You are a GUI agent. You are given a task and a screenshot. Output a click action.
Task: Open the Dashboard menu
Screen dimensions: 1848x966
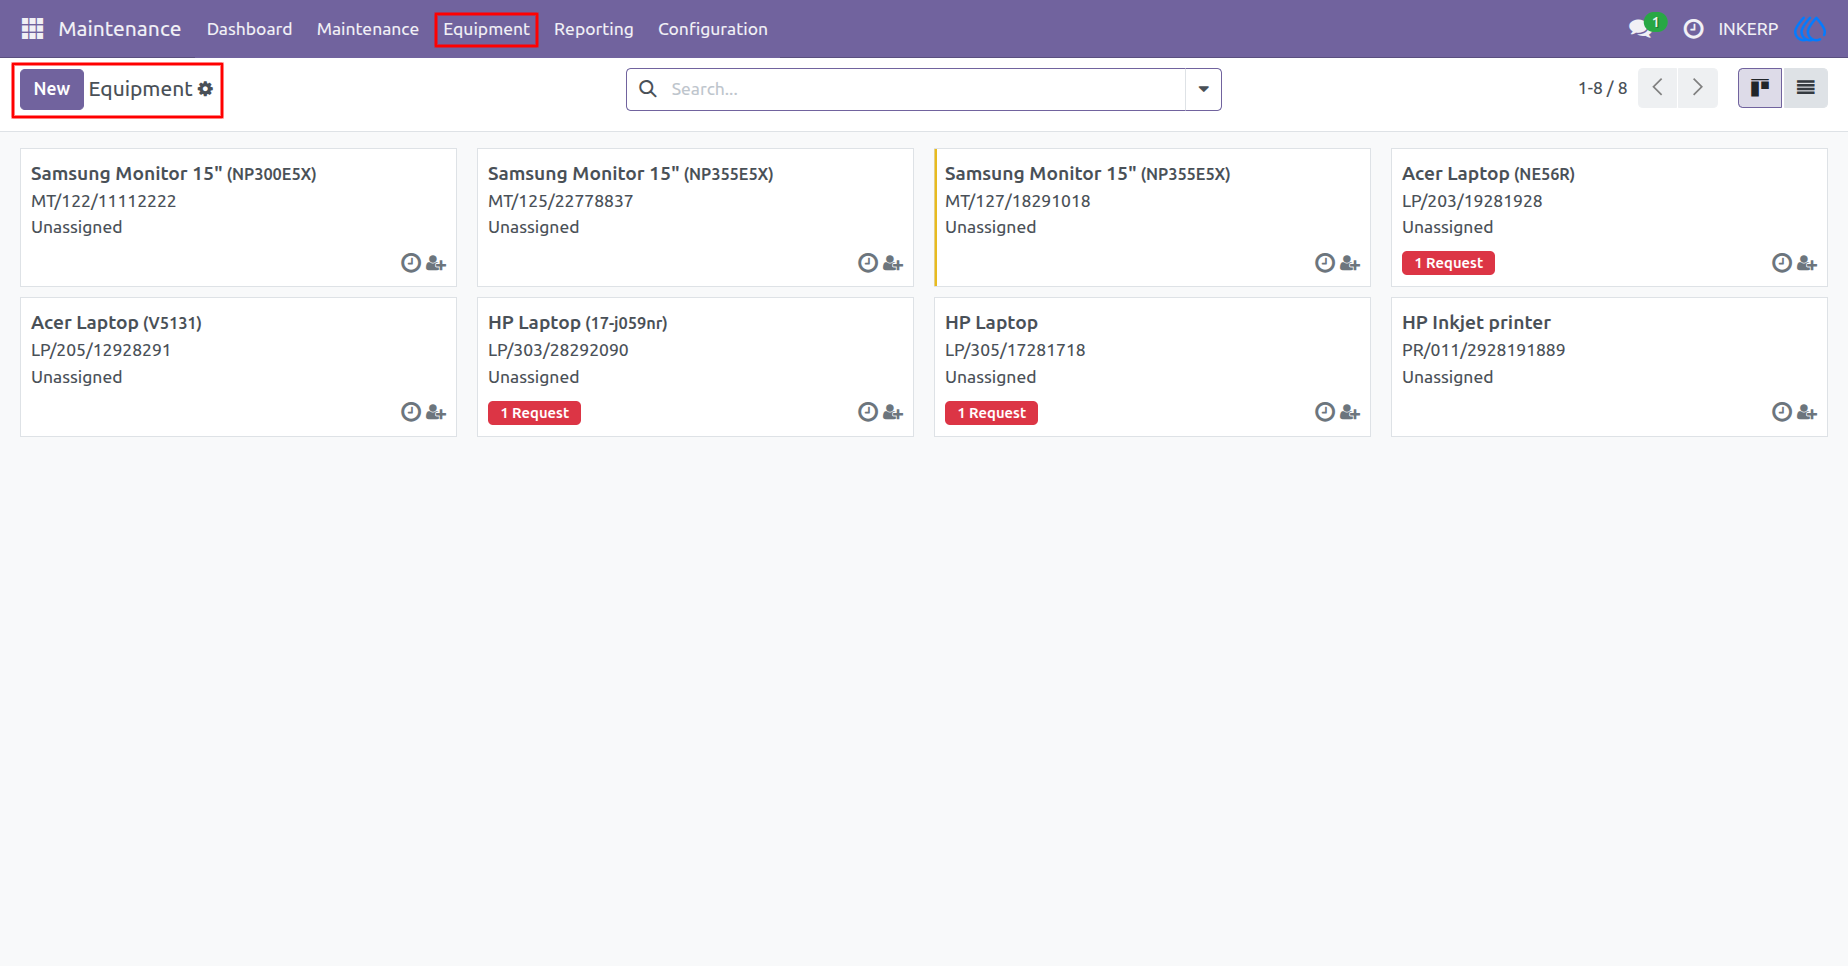tap(249, 29)
